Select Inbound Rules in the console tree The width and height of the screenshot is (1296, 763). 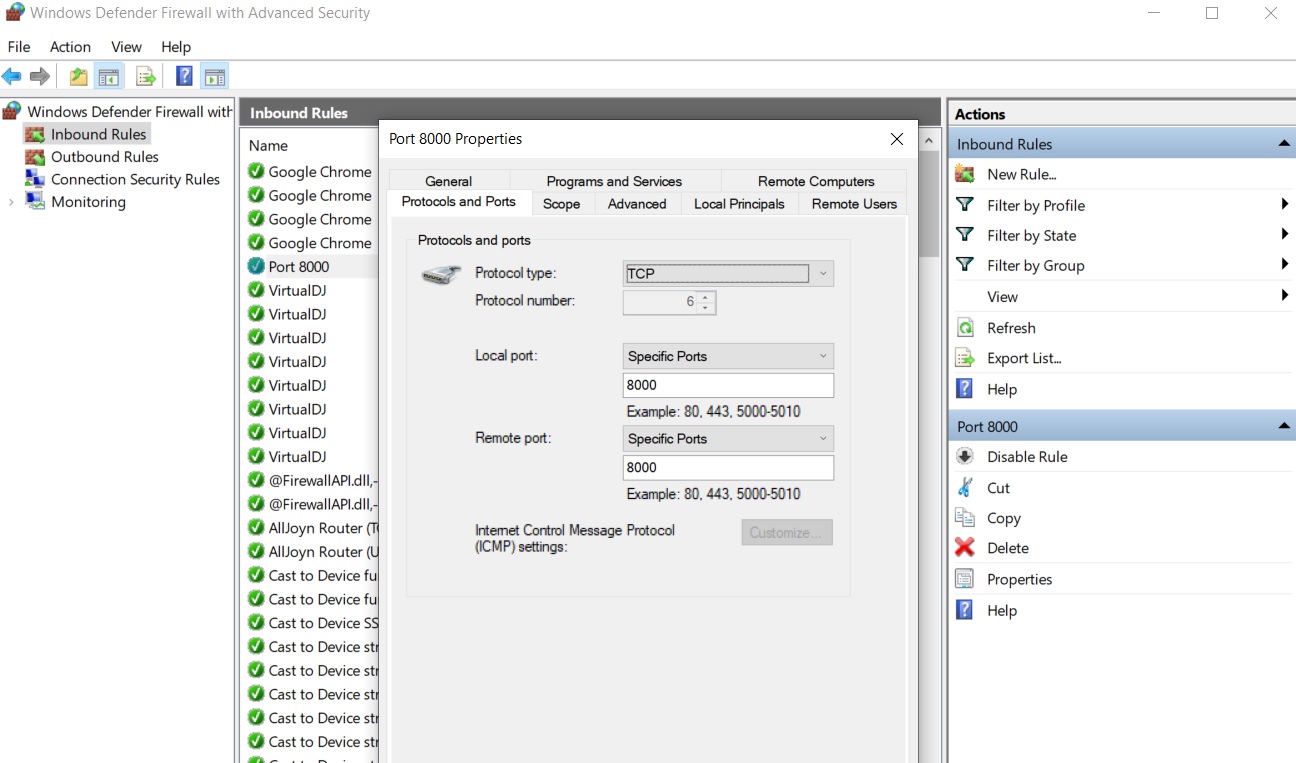pos(98,134)
